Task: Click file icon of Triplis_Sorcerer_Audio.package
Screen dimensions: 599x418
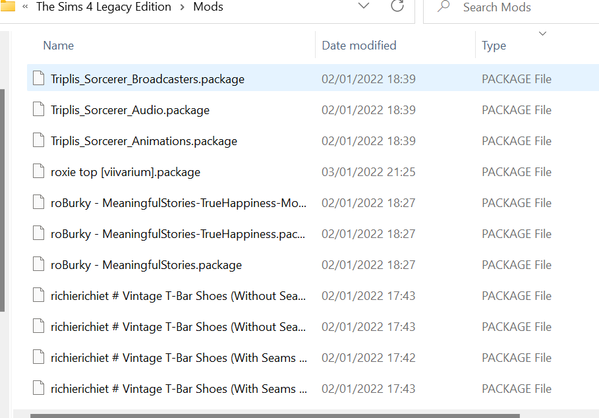Action: 38,110
